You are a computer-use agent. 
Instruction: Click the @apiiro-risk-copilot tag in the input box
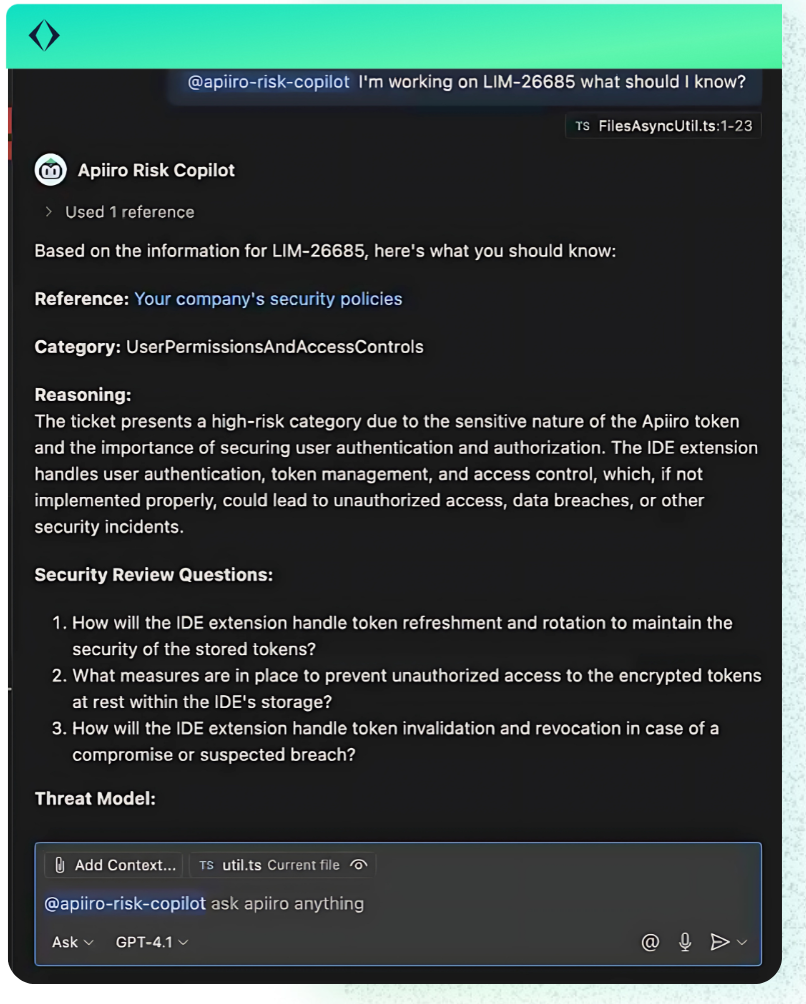[125, 904]
